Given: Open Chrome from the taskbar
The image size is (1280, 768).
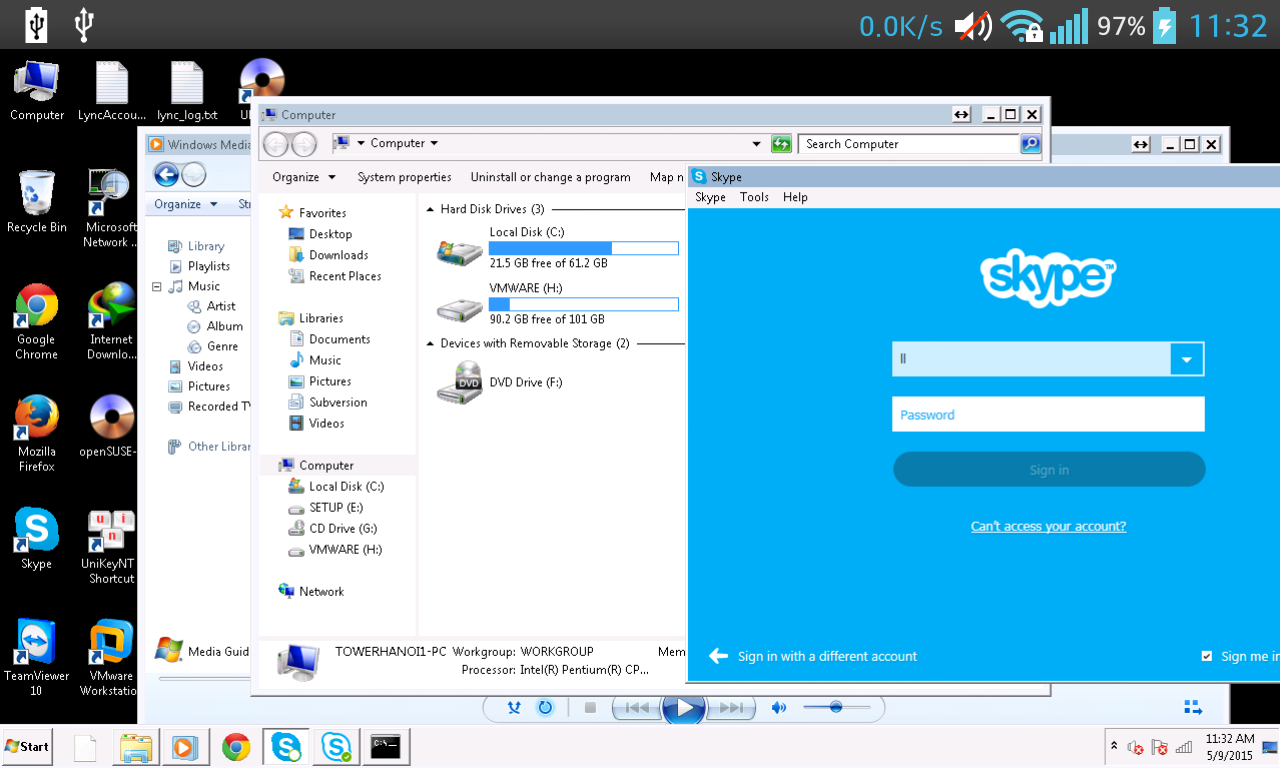Looking at the screenshot, I should (236, 747).
